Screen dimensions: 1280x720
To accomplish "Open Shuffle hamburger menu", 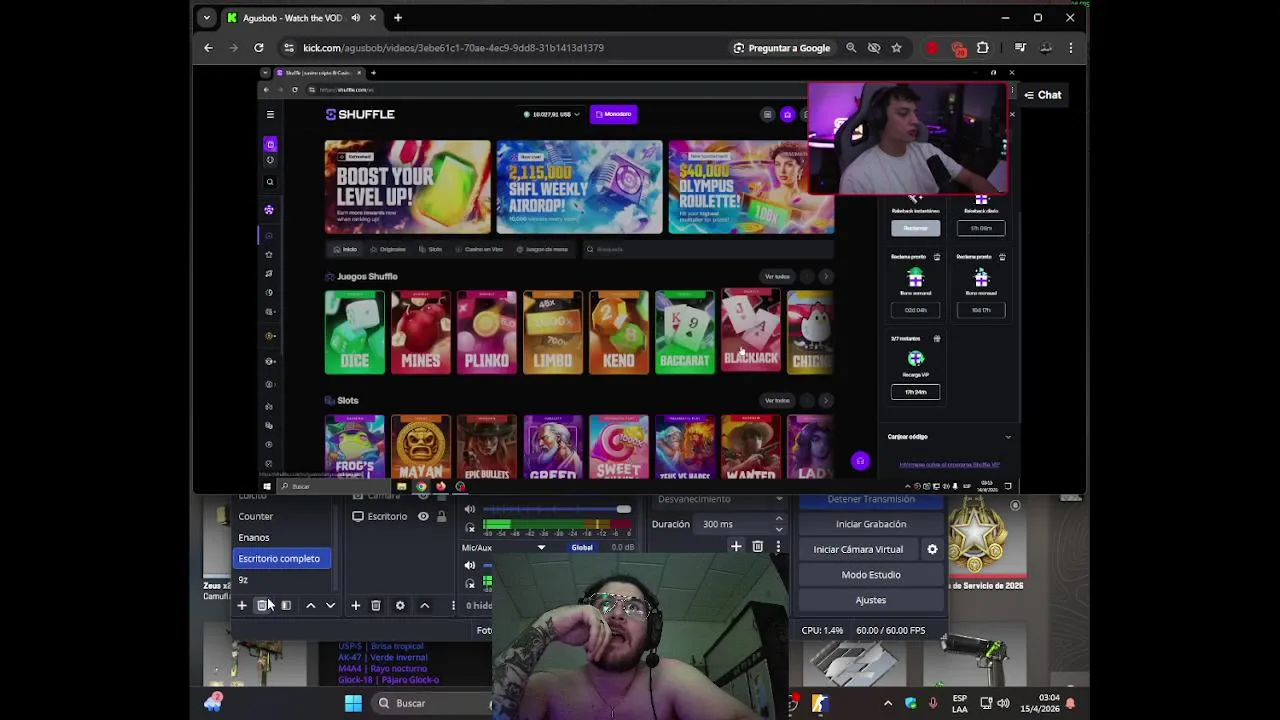I will point(270,114).
